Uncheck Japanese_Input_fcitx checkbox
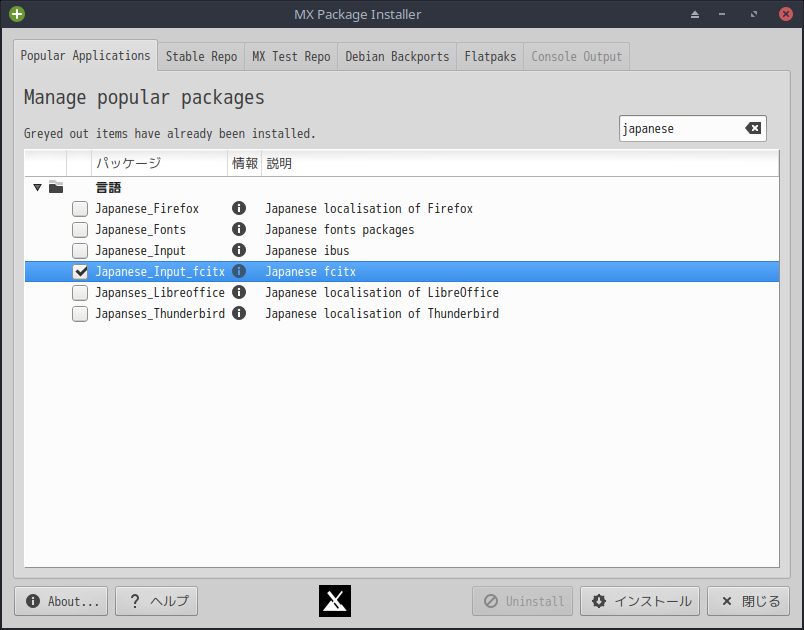 (80, 272)
